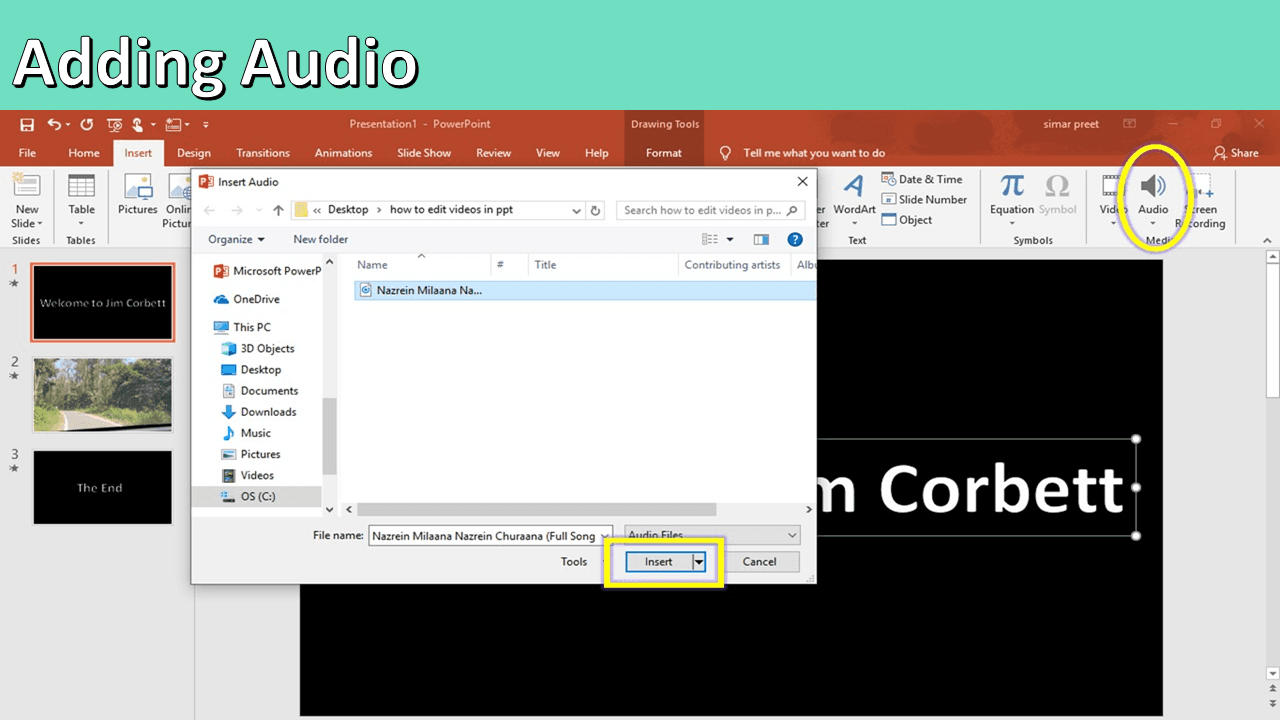1280x720 pixels.
Task: Click the Up one level arrow in dialog
Action: (x=279, y=211)
